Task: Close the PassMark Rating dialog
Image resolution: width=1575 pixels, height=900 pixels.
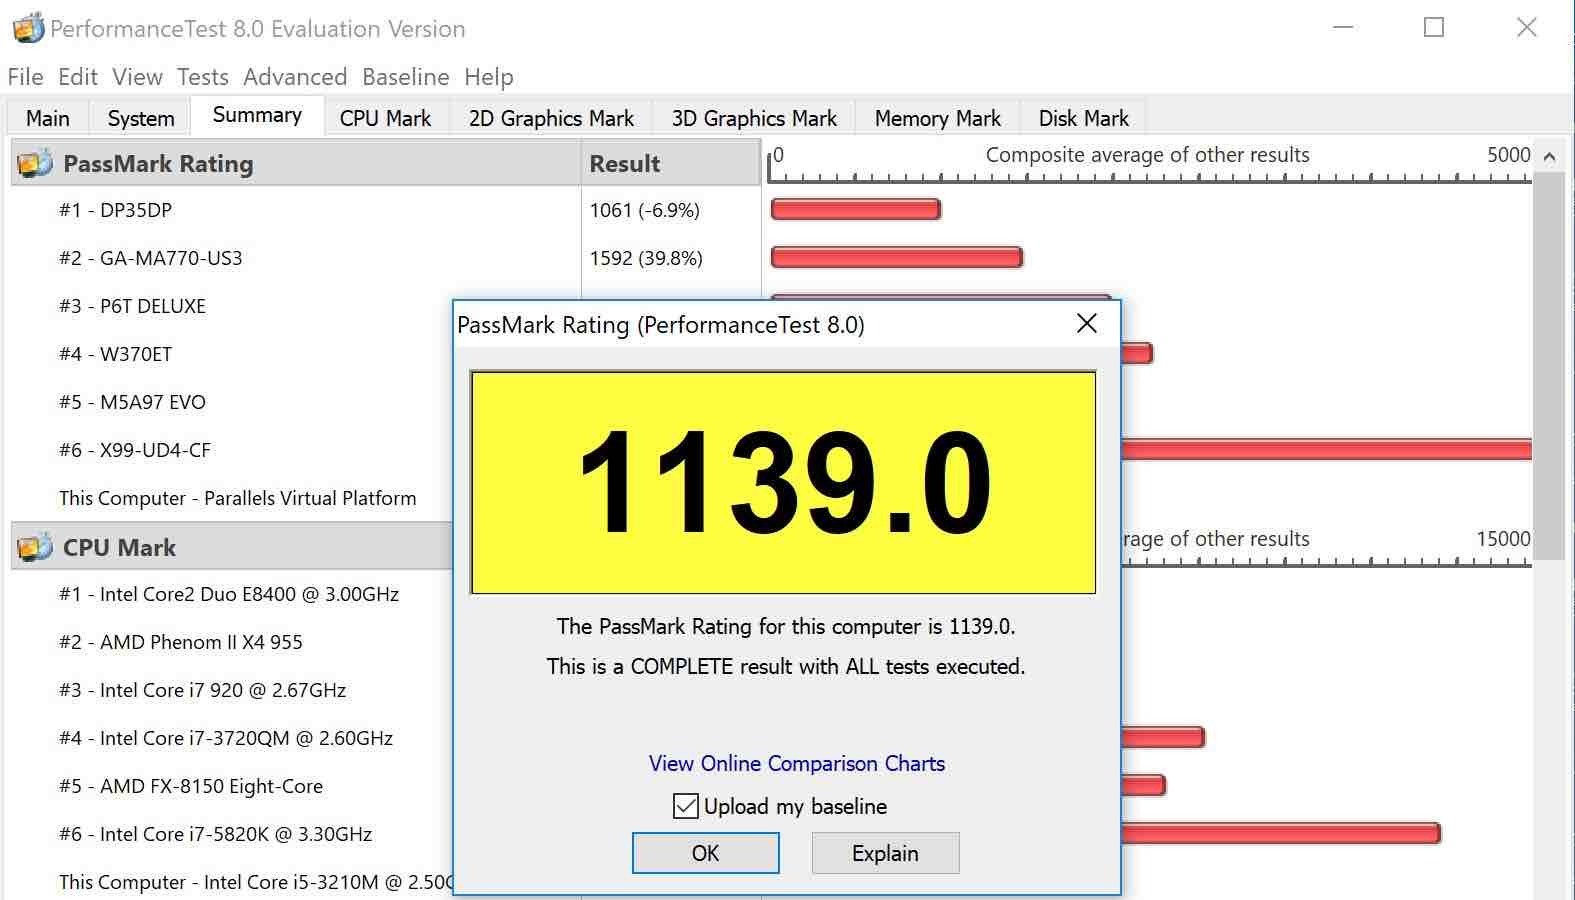Action: coord(1087,323)
